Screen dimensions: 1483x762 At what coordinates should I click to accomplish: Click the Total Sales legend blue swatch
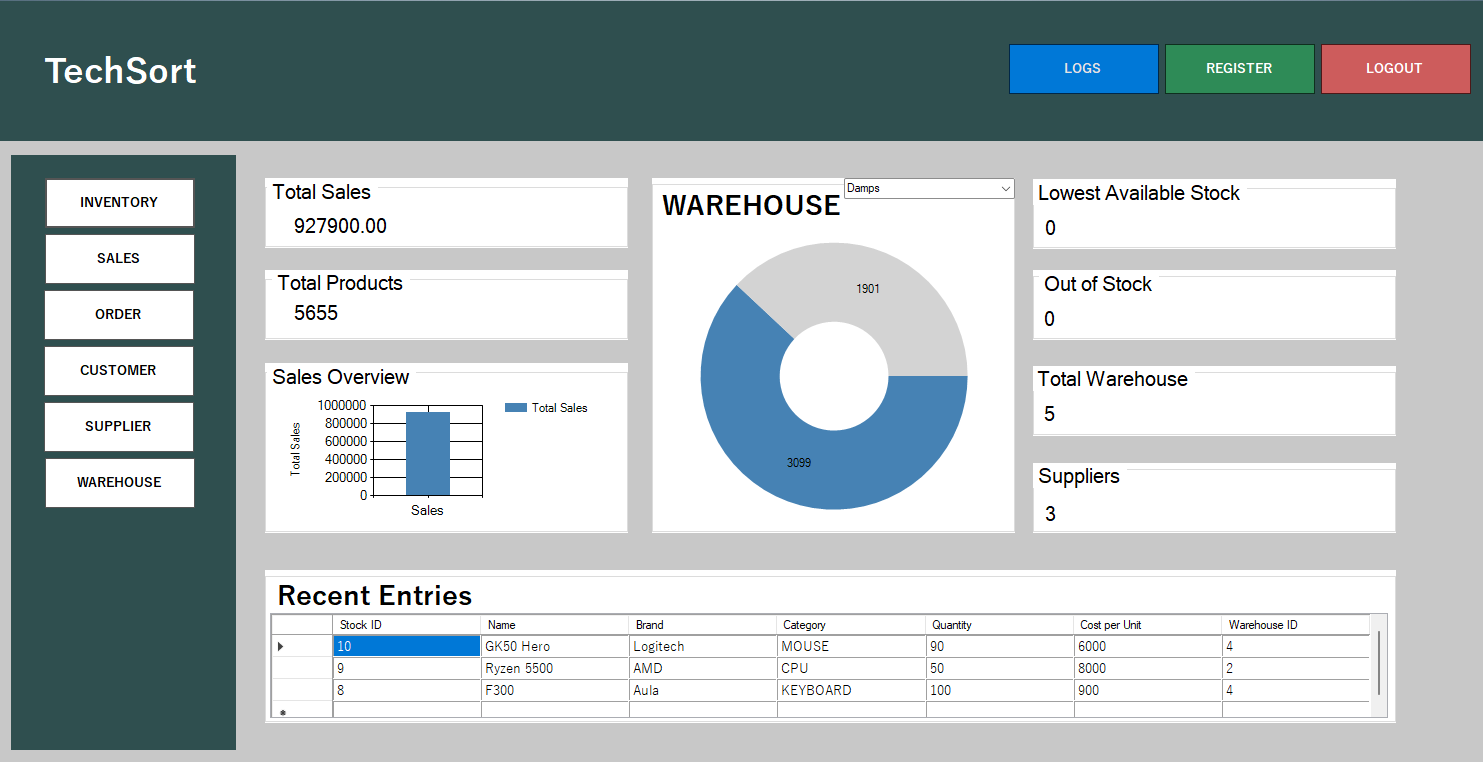pos(516,408)
